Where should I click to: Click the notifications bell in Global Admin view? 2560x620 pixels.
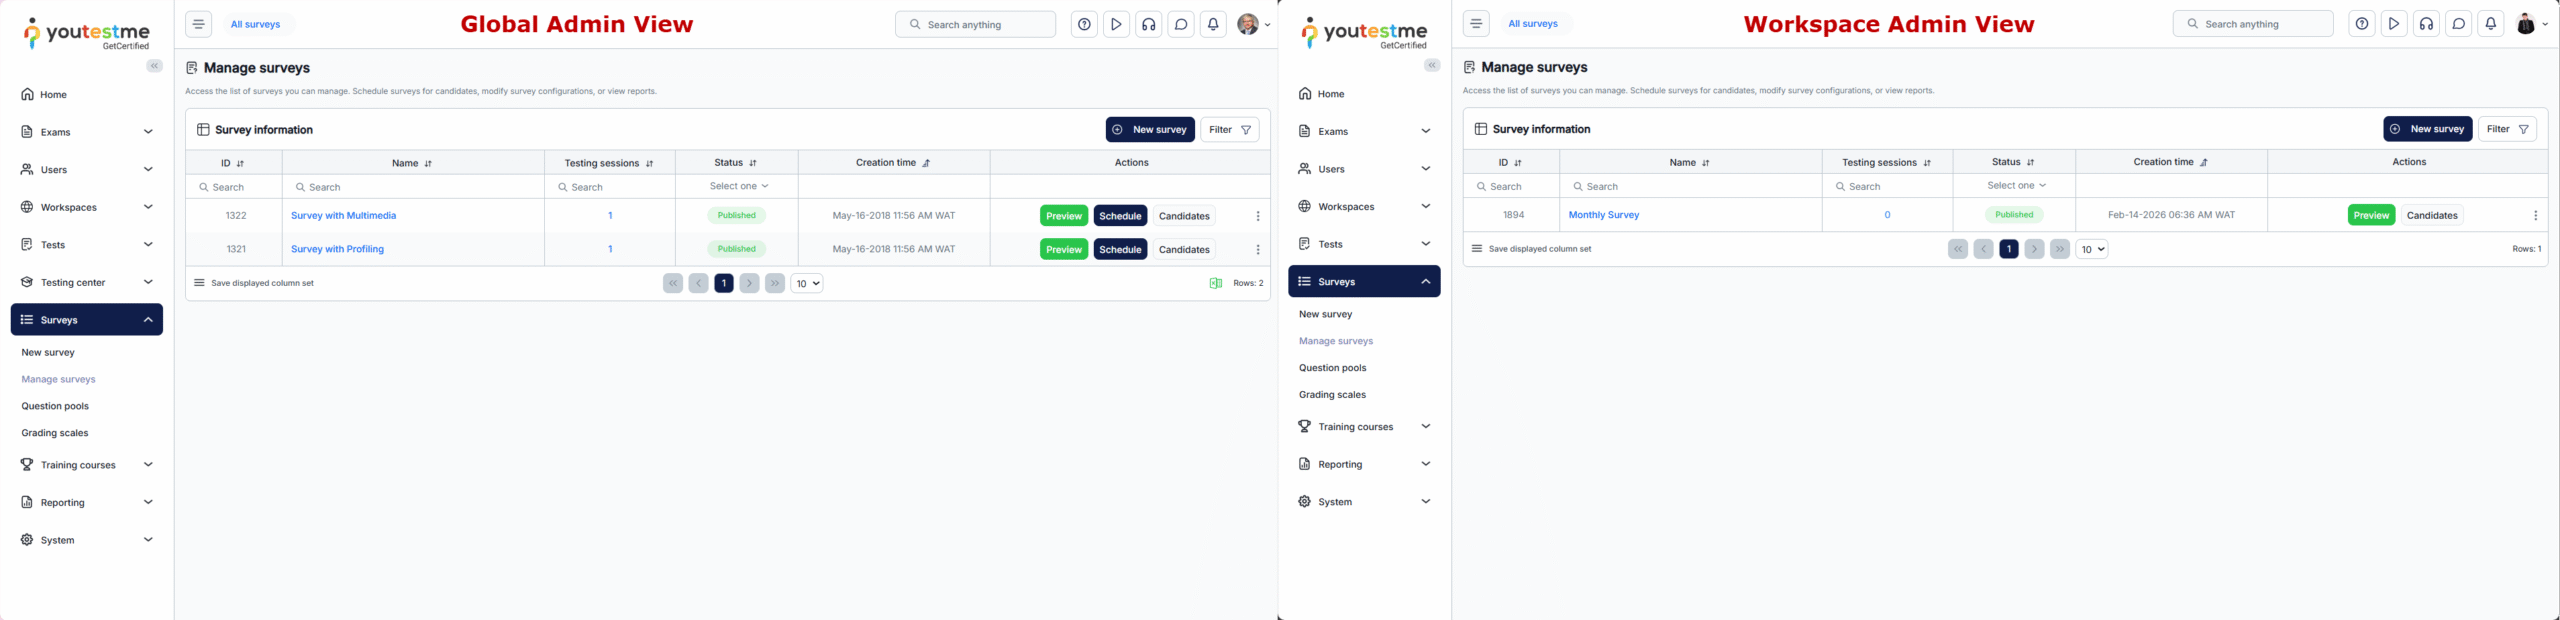coord(1212,25)
